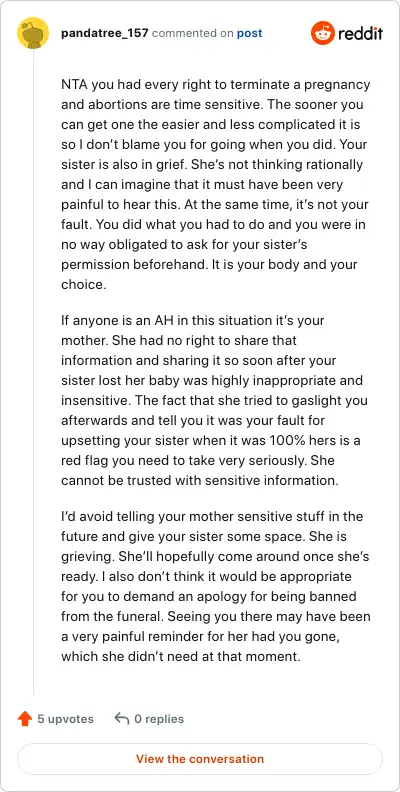The image size is (400, 792).
Task: Click the yellow Snoo avatar of pandatree_157
Action: click(x=33, y=33)
